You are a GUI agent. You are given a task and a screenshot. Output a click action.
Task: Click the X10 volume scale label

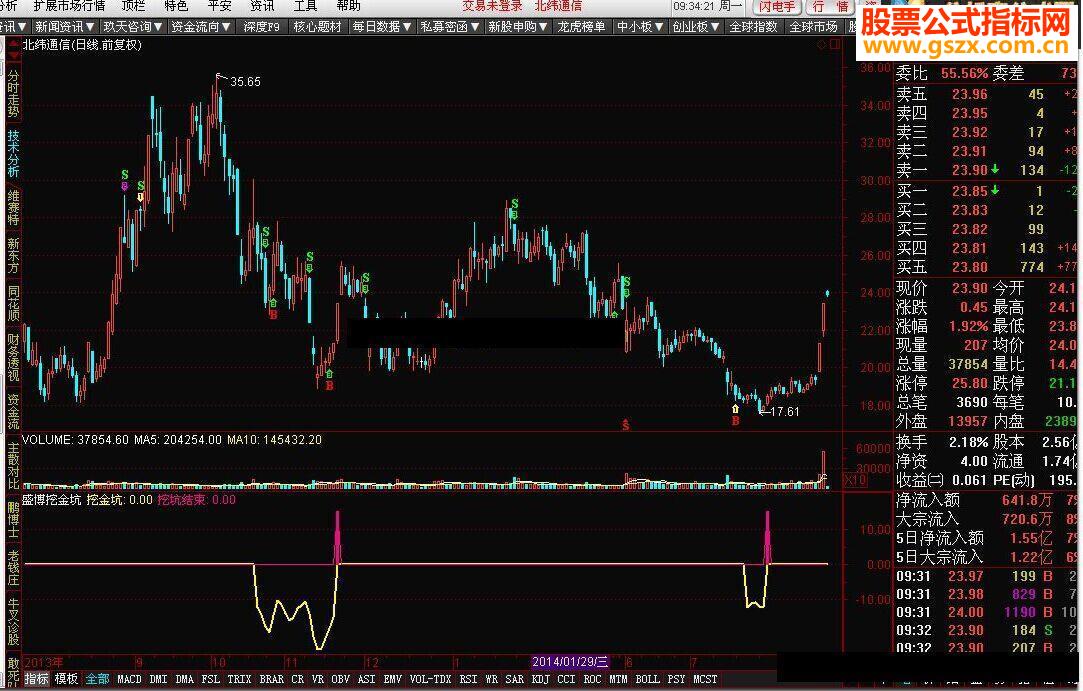tap(855, 480)
